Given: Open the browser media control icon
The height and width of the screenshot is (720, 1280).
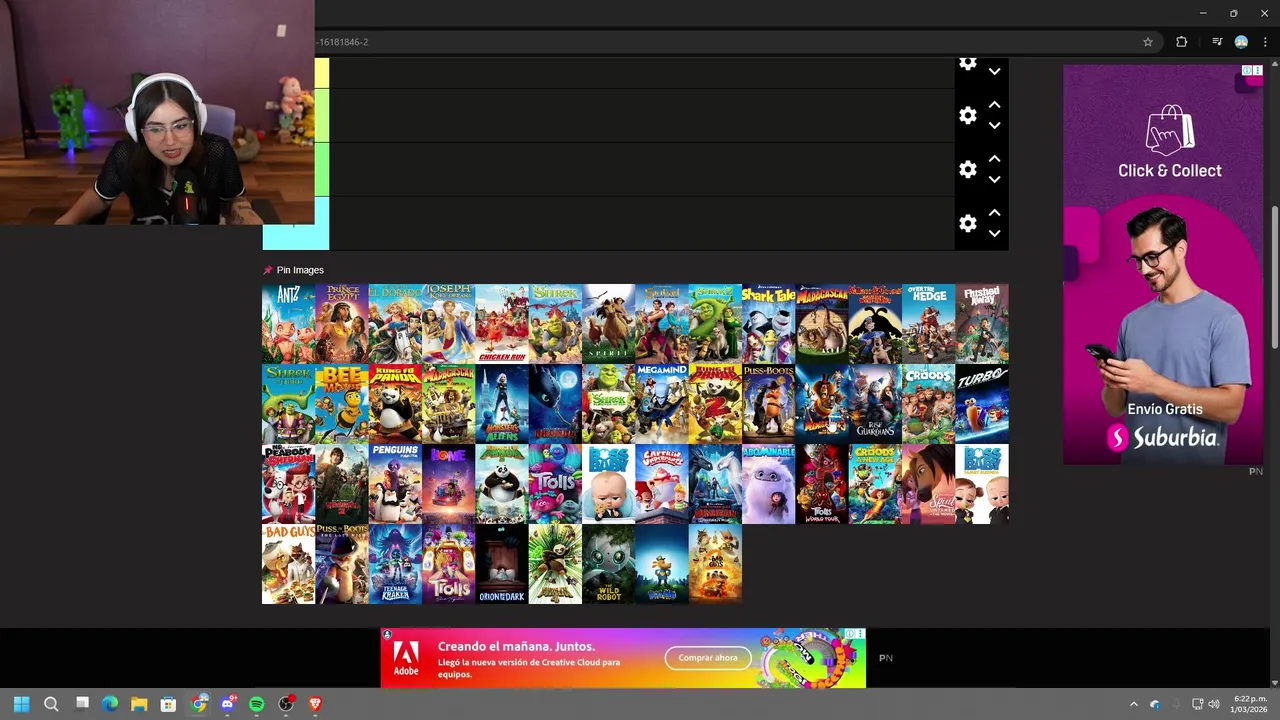Looking at the screenshot, I should (x=1217, y=42).
